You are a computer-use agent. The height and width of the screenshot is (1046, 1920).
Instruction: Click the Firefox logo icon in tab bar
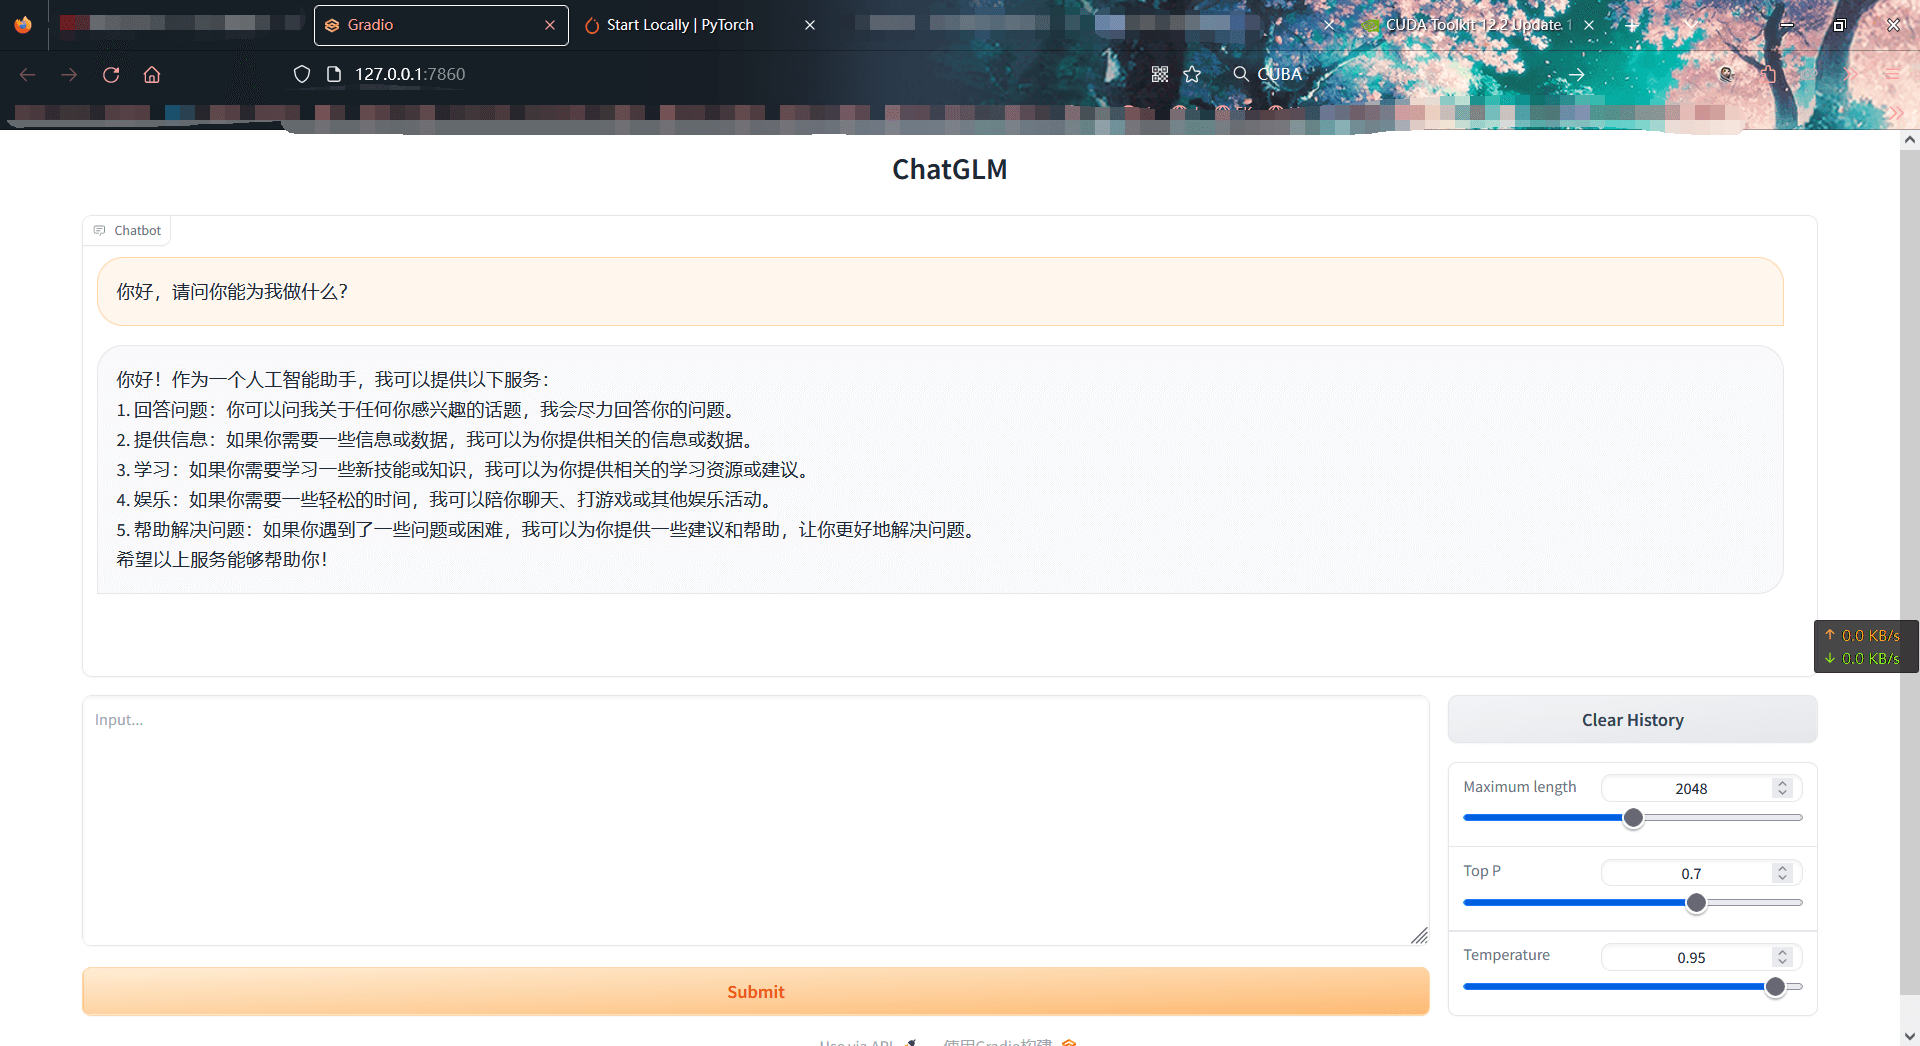23,24
